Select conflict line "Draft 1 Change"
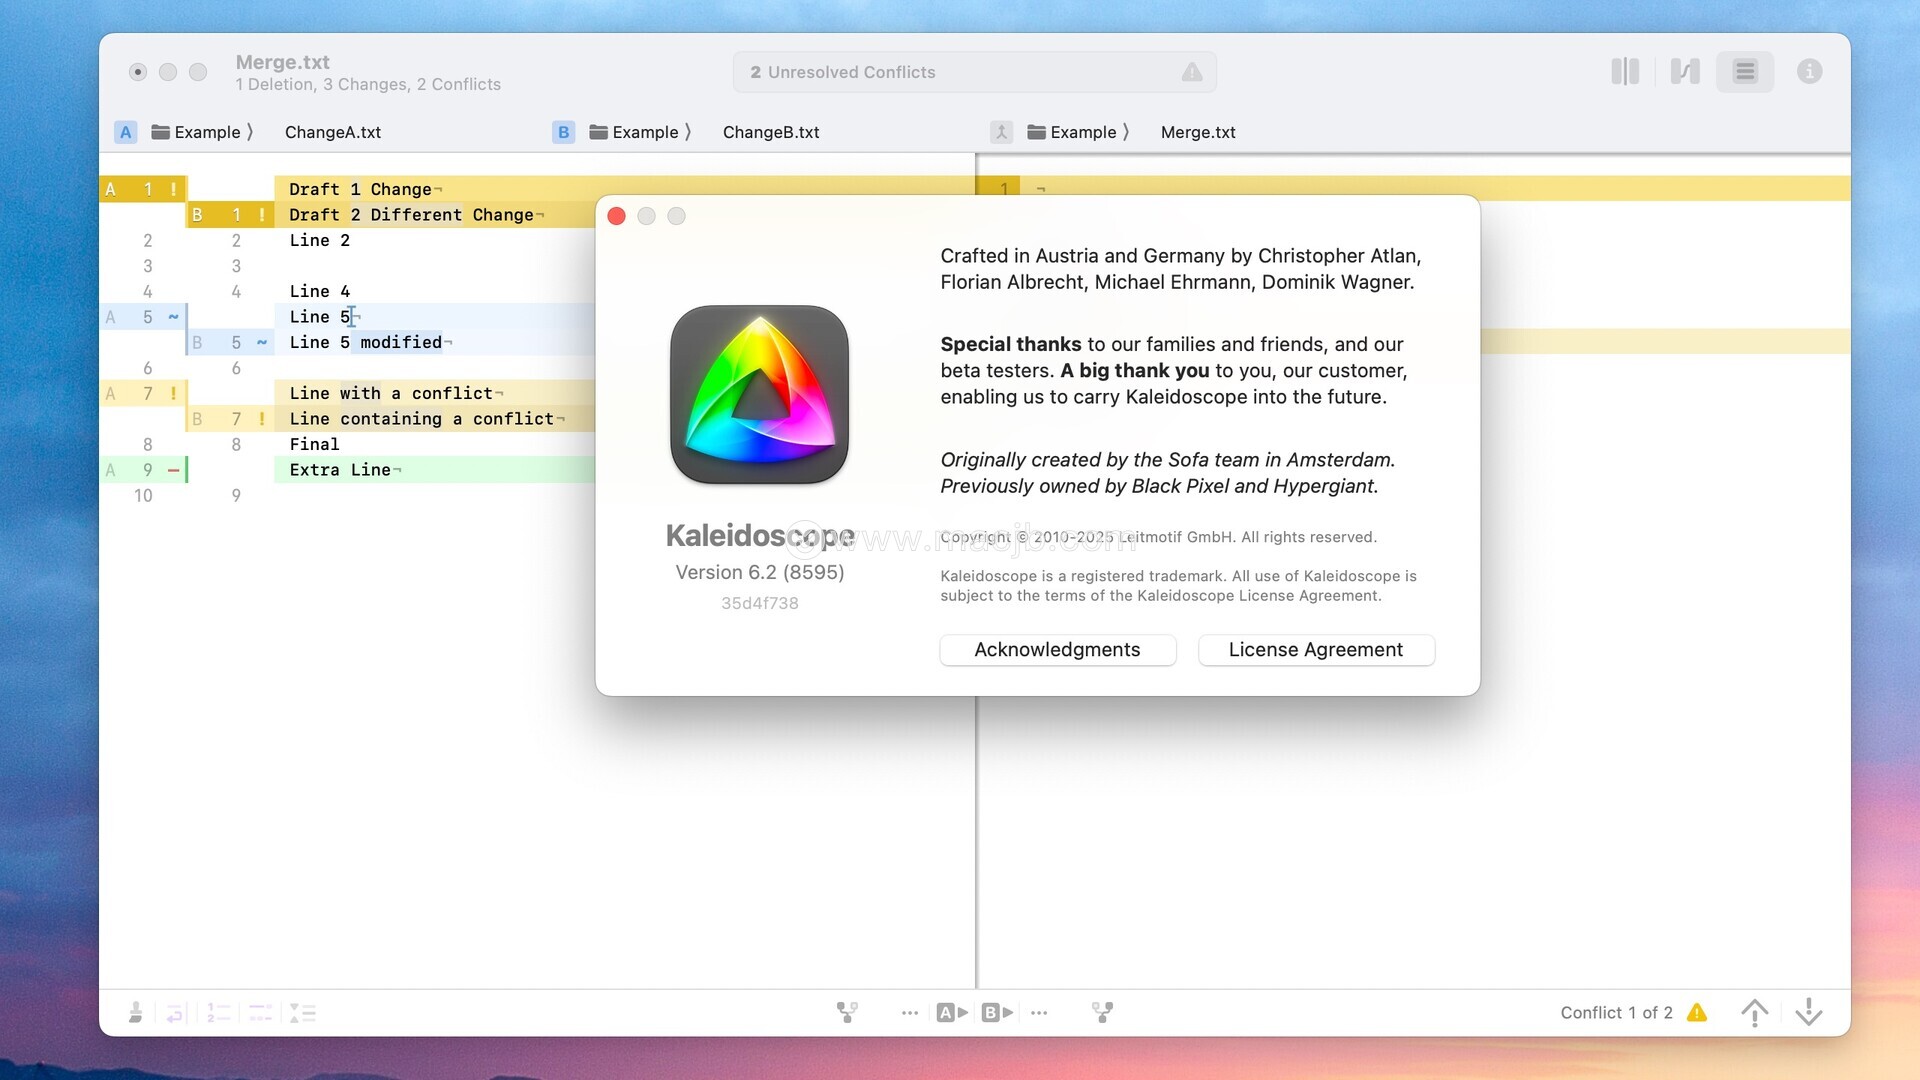The image size is (1920, 1080). pos(360,189)
